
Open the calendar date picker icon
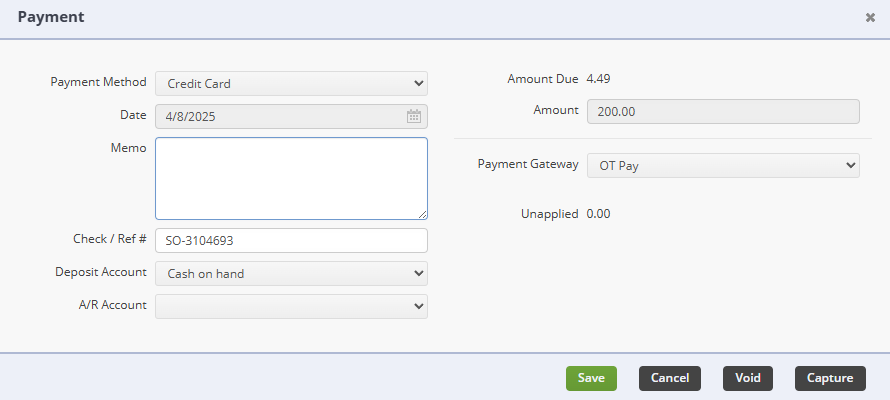[x=414, y=116]
